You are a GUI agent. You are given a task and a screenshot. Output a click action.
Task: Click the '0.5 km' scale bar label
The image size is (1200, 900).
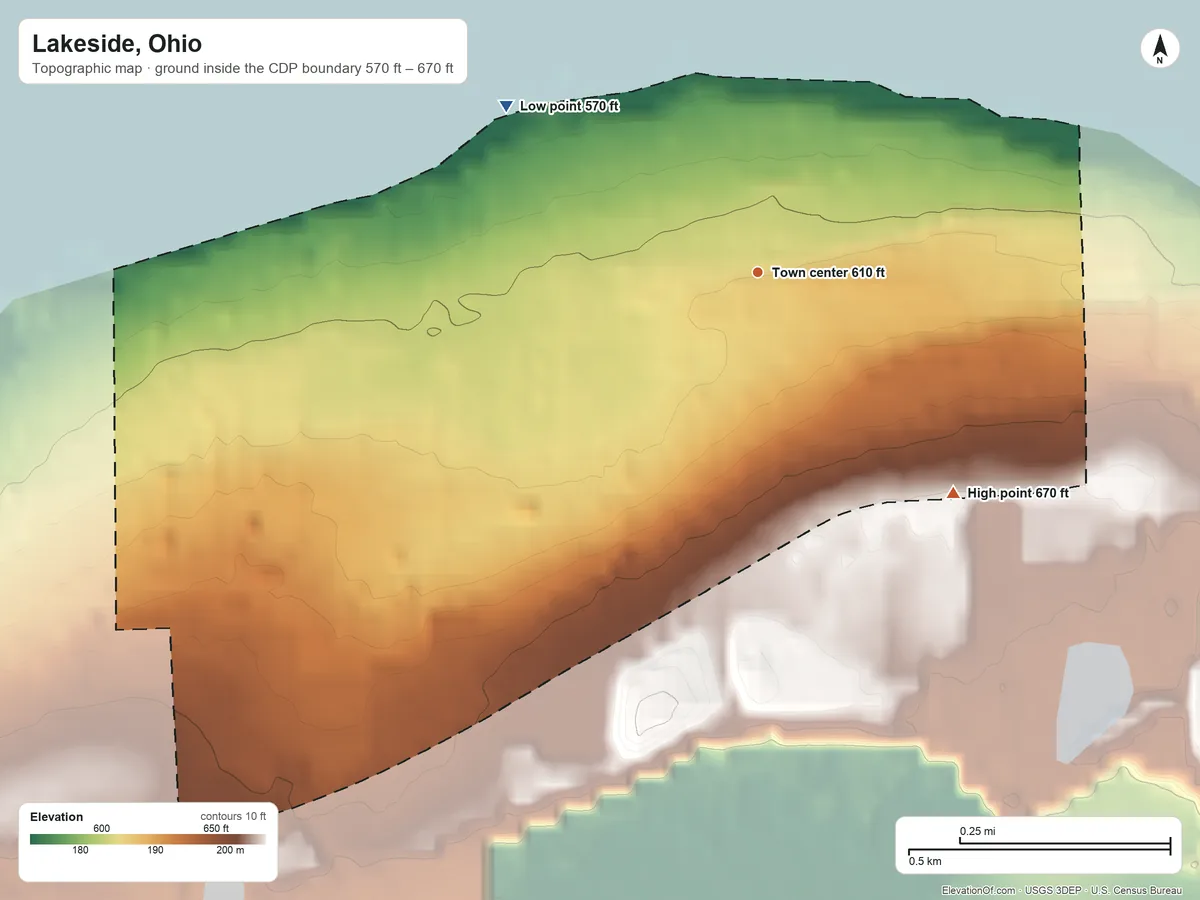coord(925,861)
